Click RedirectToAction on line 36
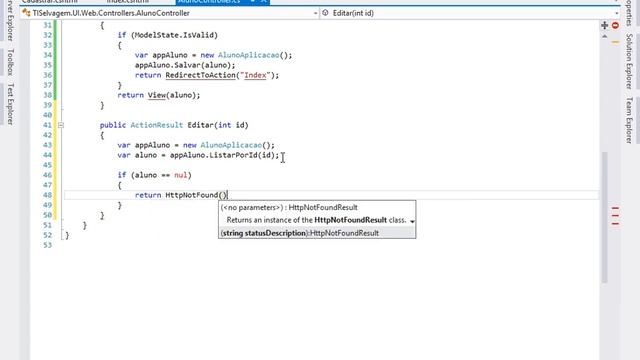This screenshot has width=640, height=360. click(x=200, y=75)
